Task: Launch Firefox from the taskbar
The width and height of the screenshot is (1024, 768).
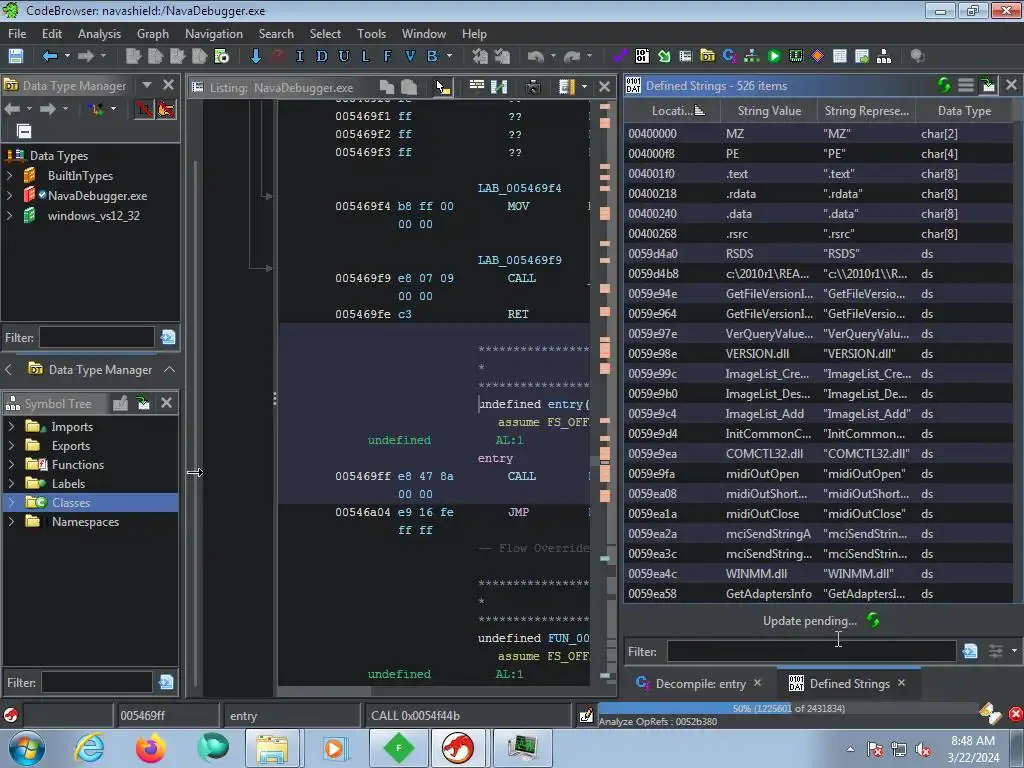Action: point(150,748)
